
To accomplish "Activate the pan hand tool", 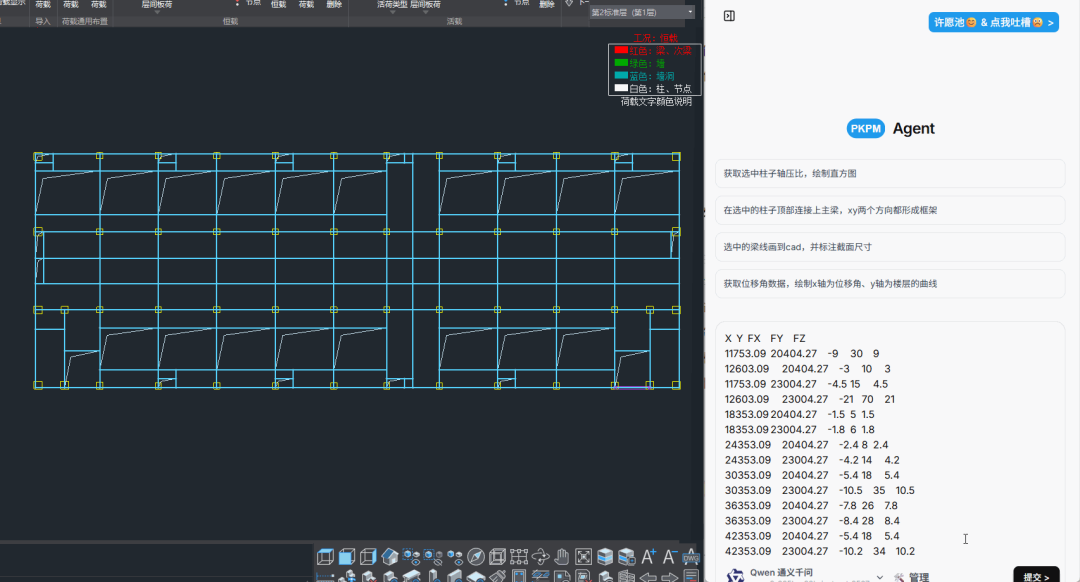I will click(x=562, y=557).
